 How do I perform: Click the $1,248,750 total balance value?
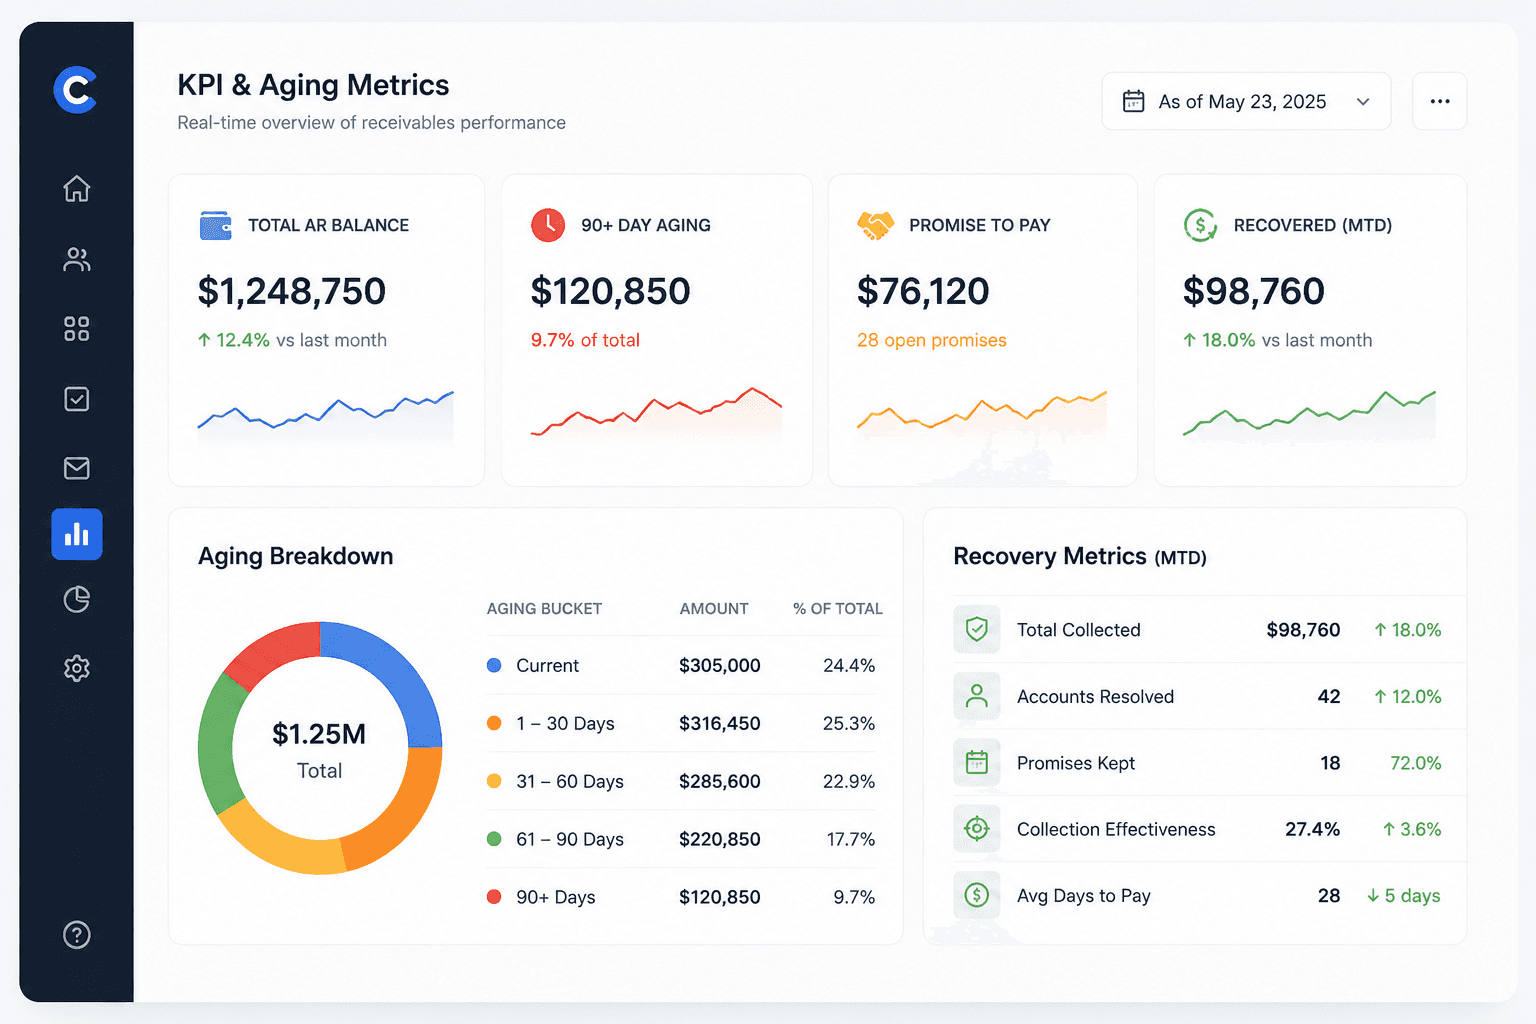[x=292, y=291]
